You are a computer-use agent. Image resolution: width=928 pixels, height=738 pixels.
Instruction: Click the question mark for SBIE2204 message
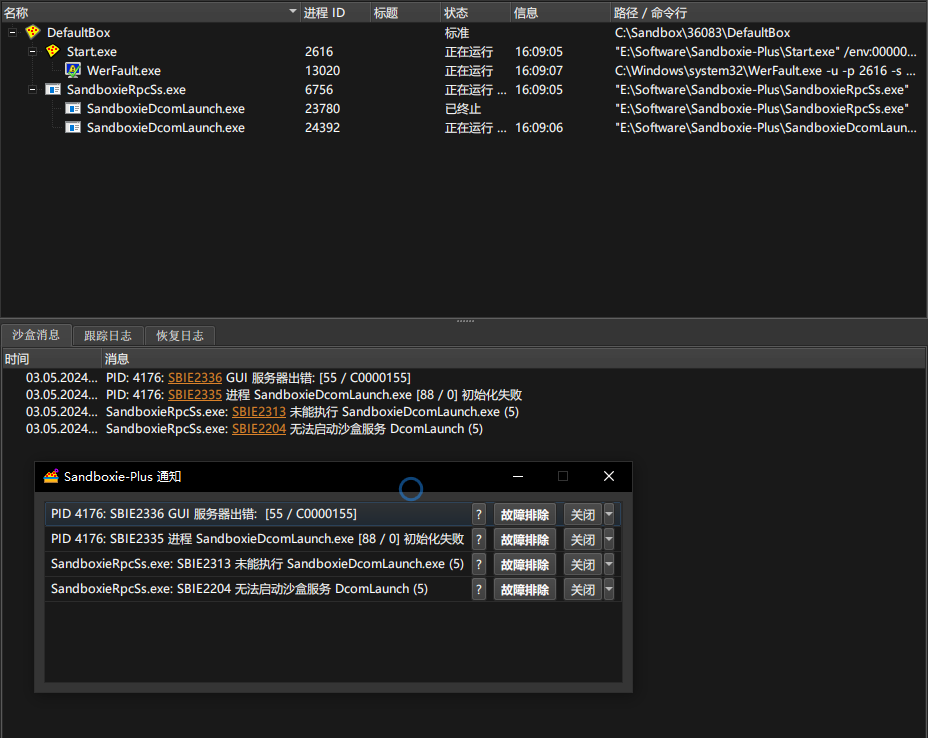479,590
